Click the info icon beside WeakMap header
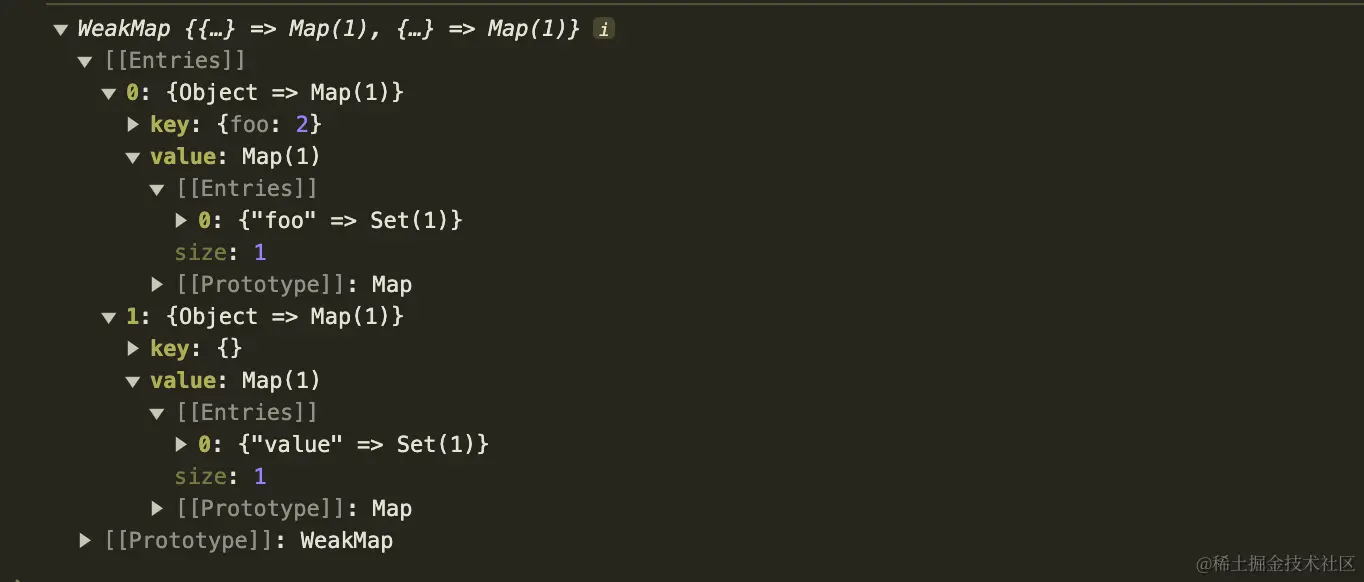Image resolution: width=1364 pixels, height=582 pixels. click(603, 29)
